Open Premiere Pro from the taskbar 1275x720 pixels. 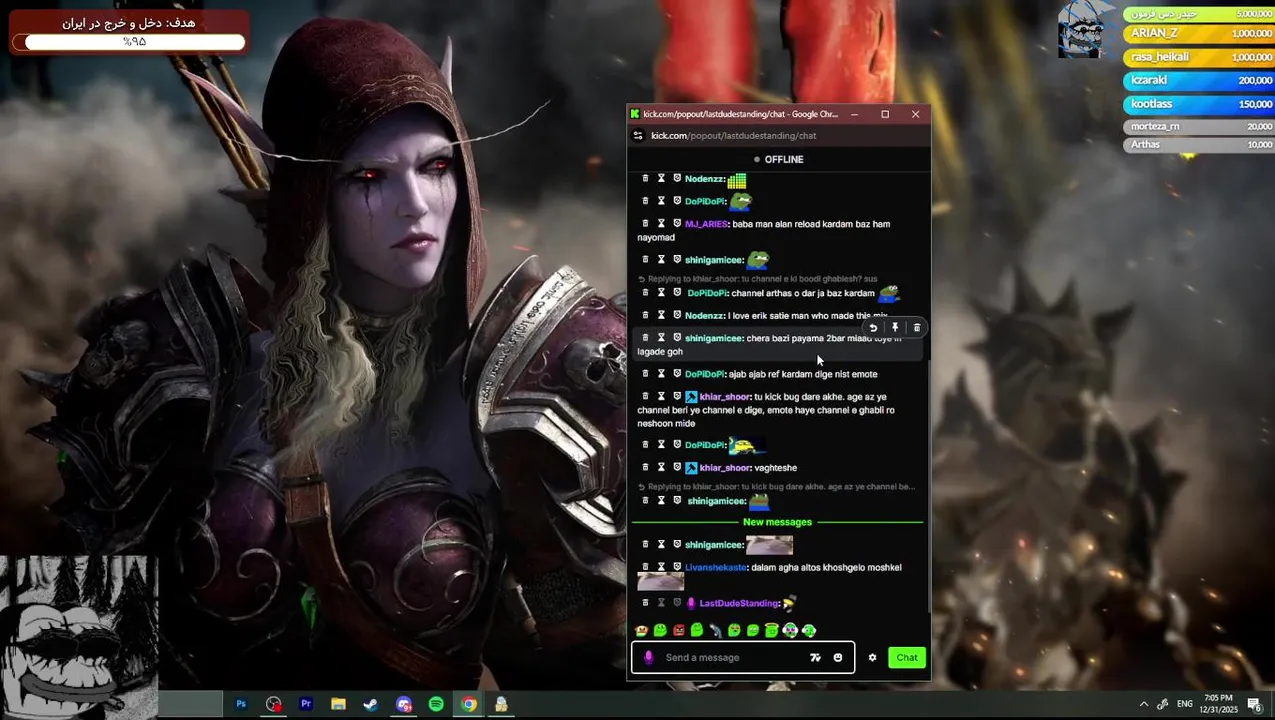[306, 704]
